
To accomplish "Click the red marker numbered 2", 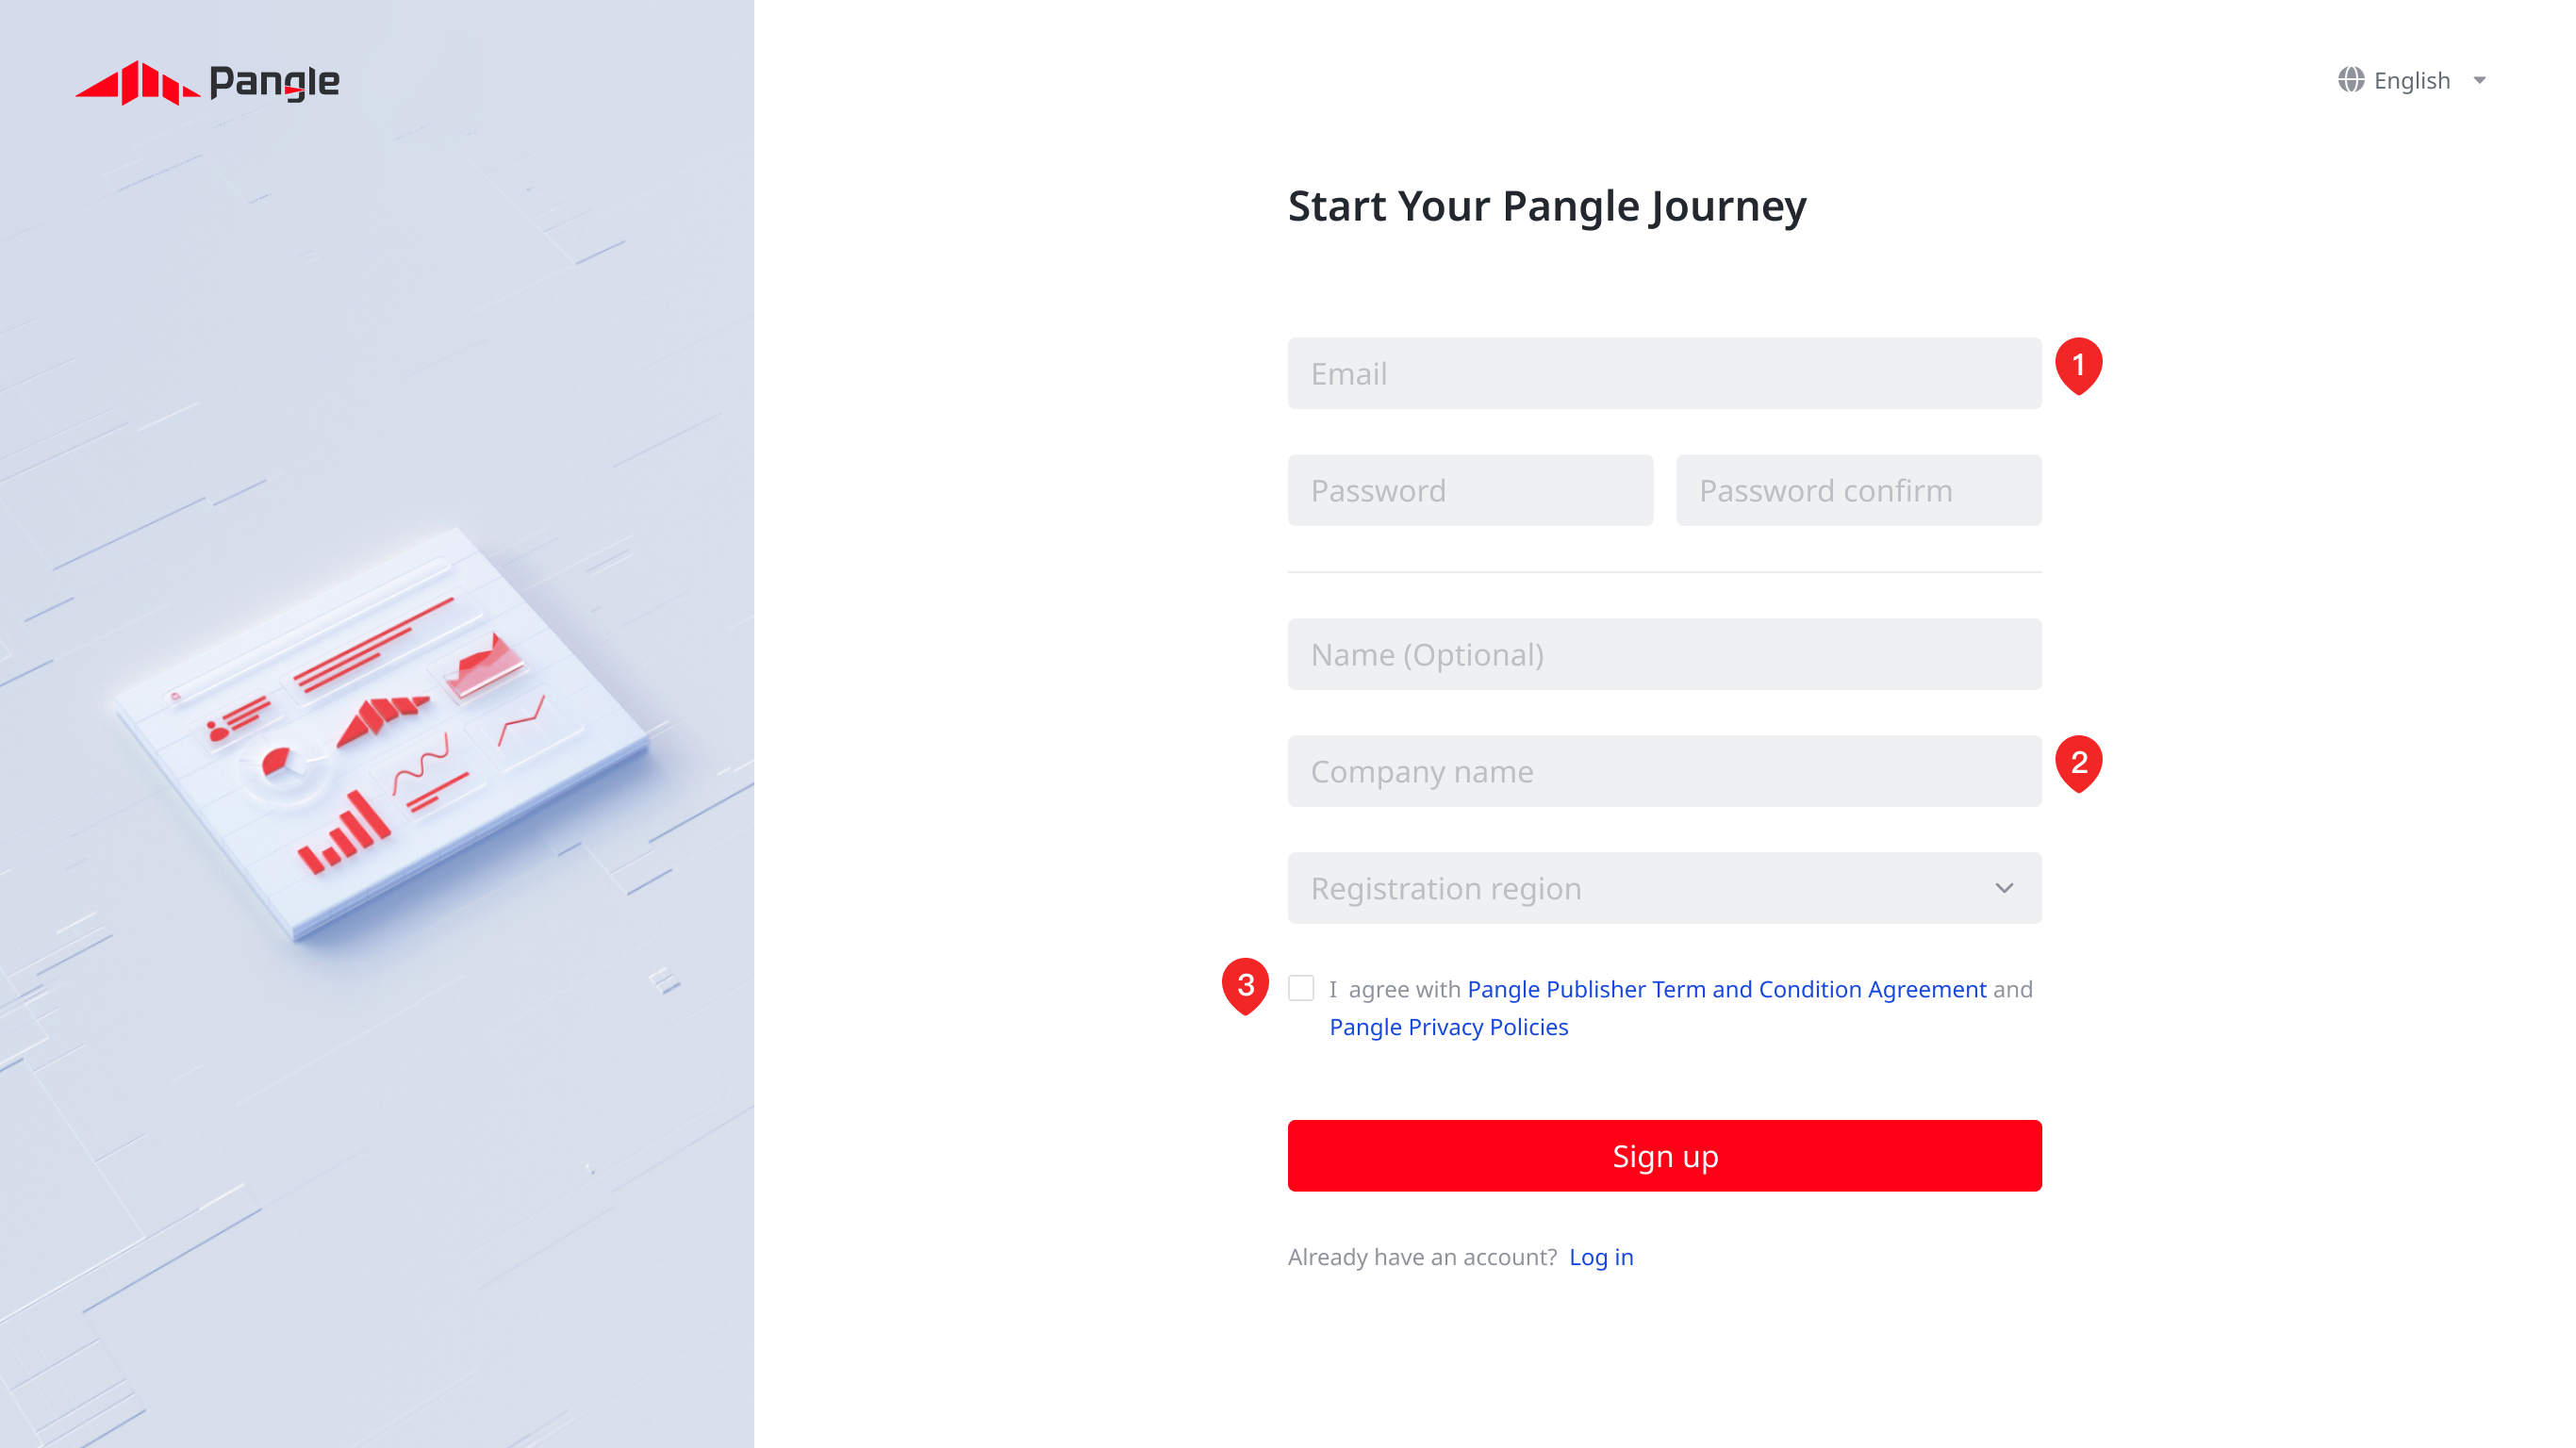I will [x=2078, y=763].
